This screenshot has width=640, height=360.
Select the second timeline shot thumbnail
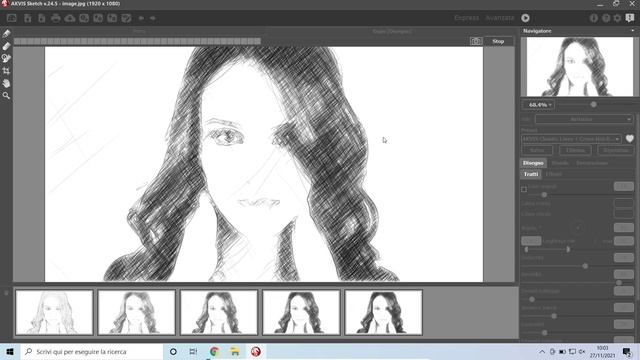(x=137, y=312)
